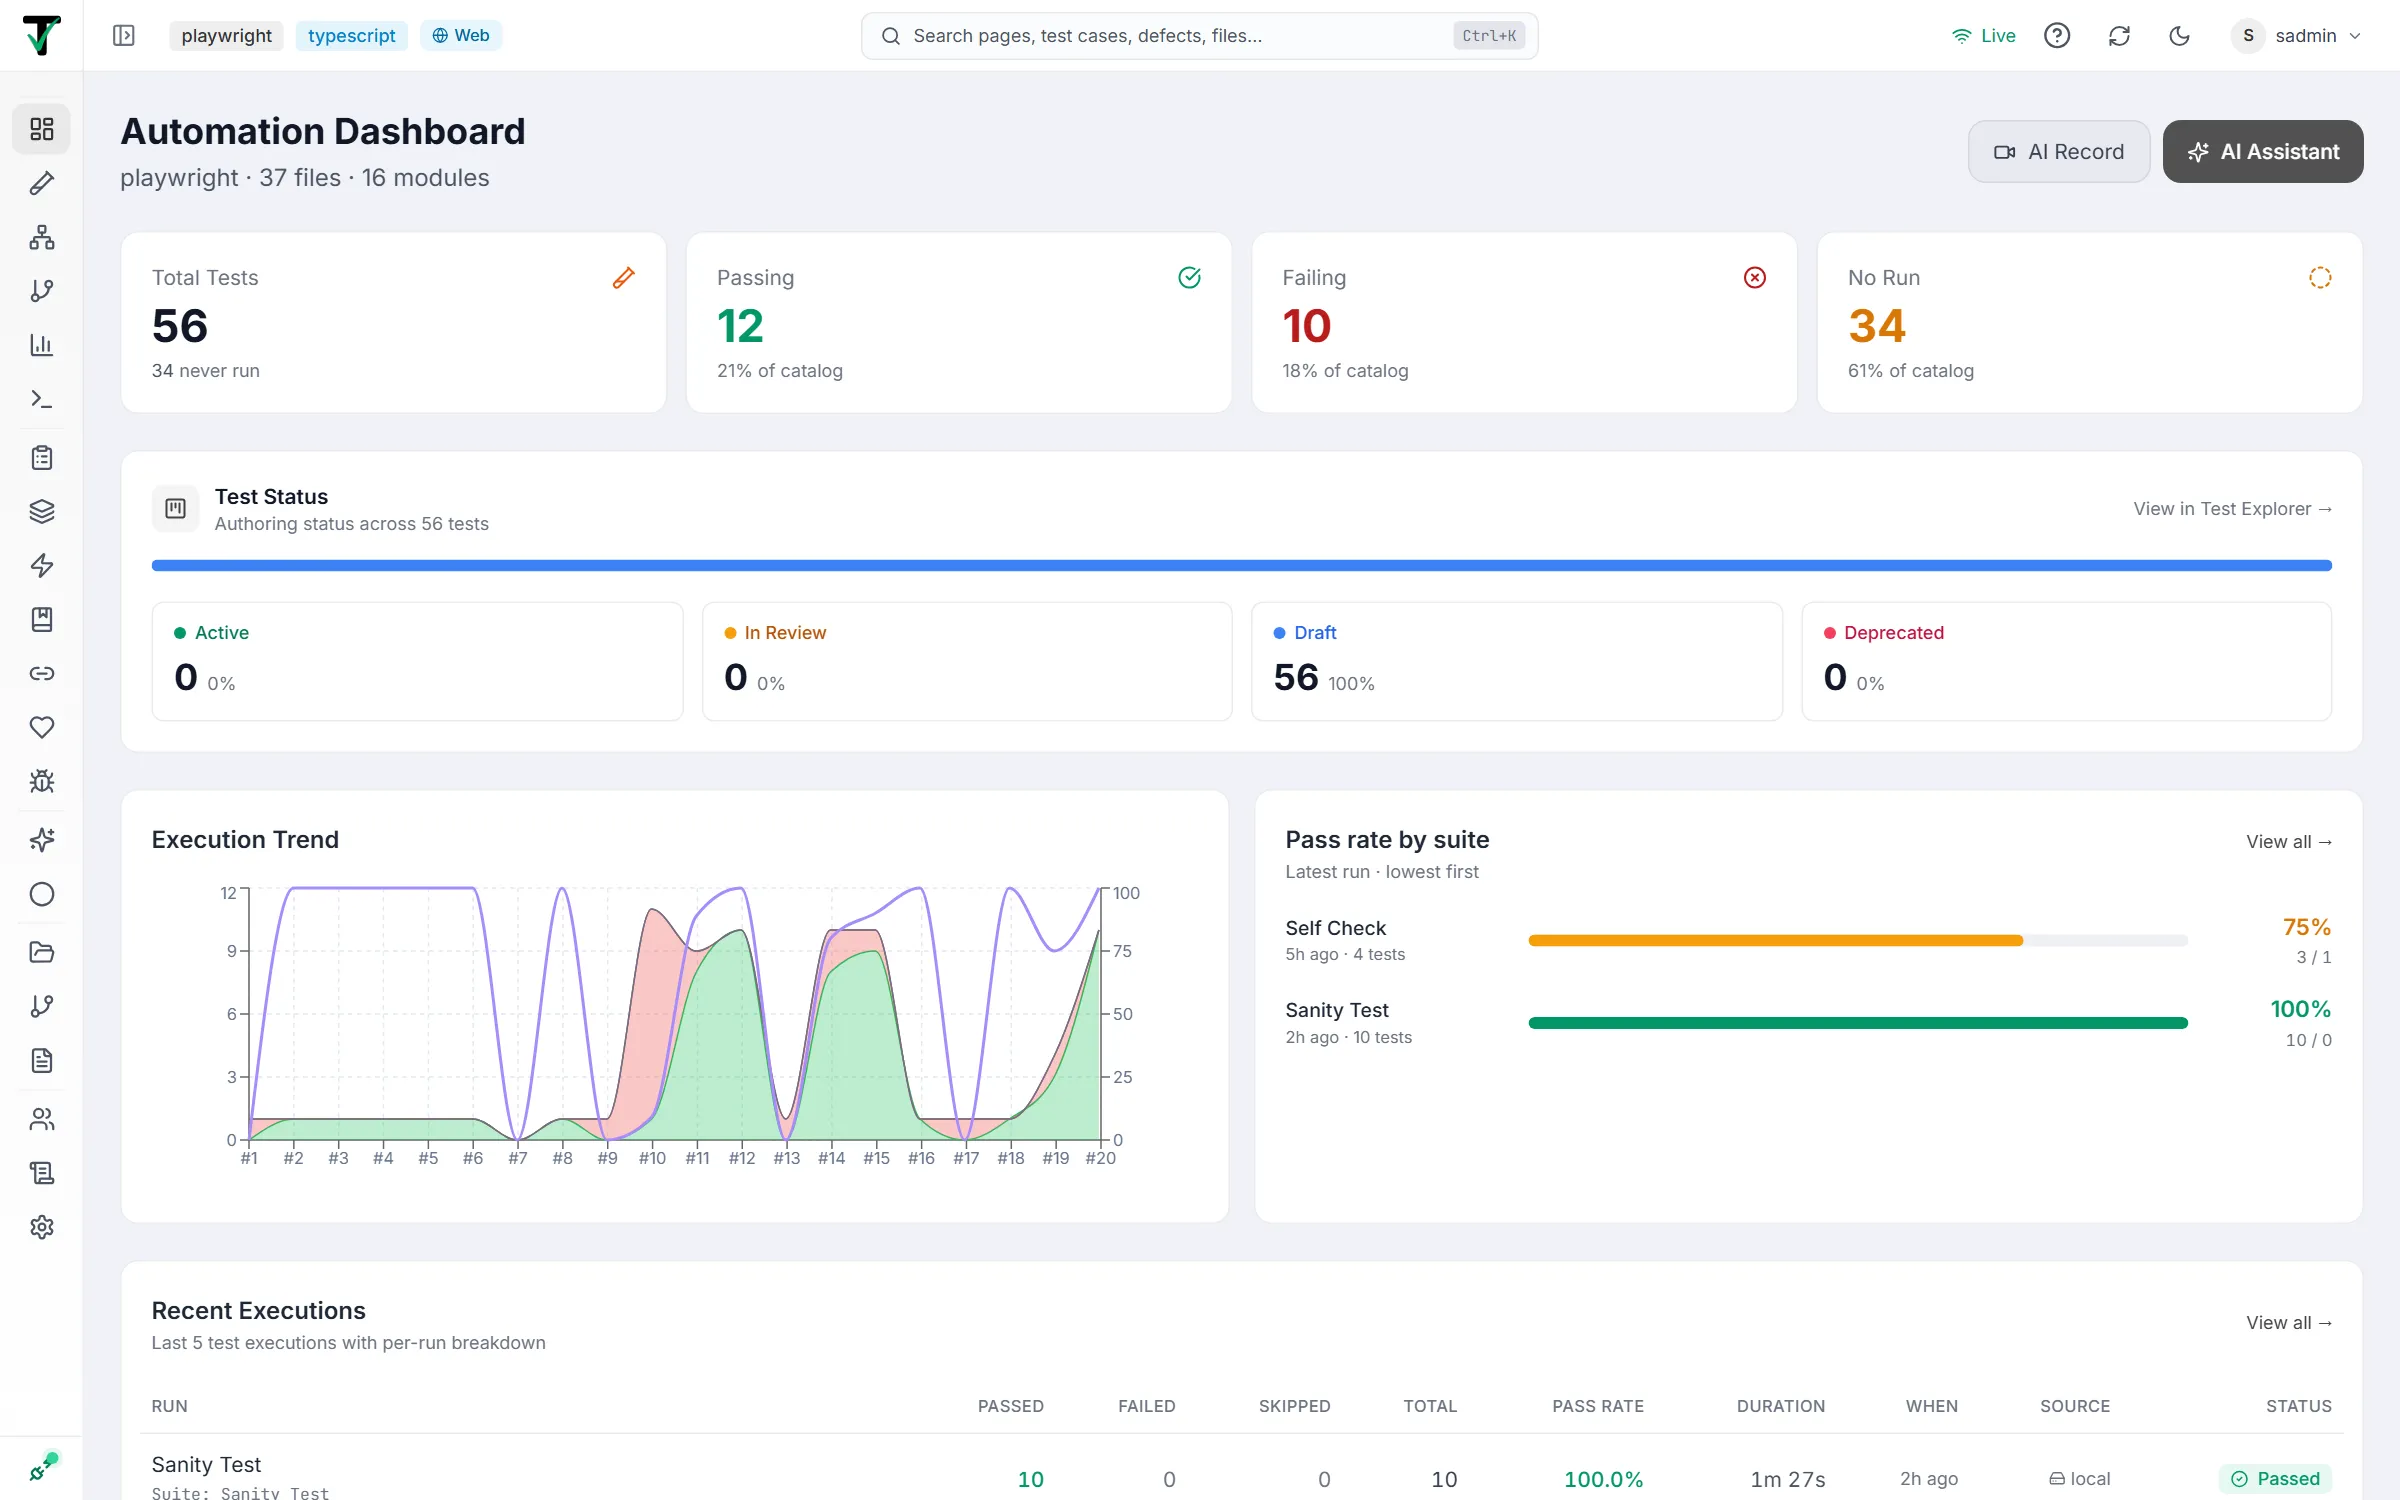Open the bug defects sidebar icon
Viewport: 2400px width, 1500px height.
point(42,781)
